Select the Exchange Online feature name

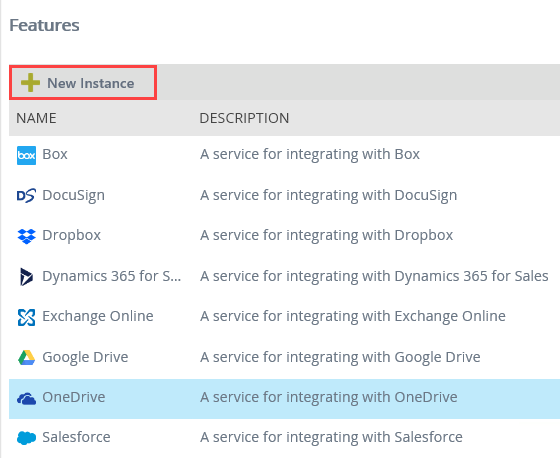click(98, 316)
